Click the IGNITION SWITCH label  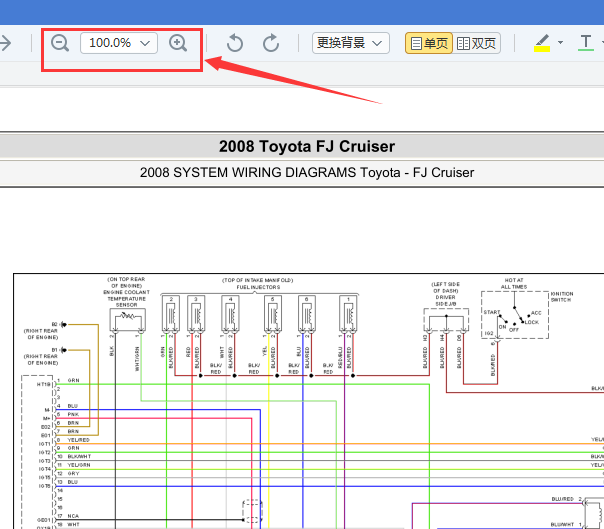tap(562, 297)
